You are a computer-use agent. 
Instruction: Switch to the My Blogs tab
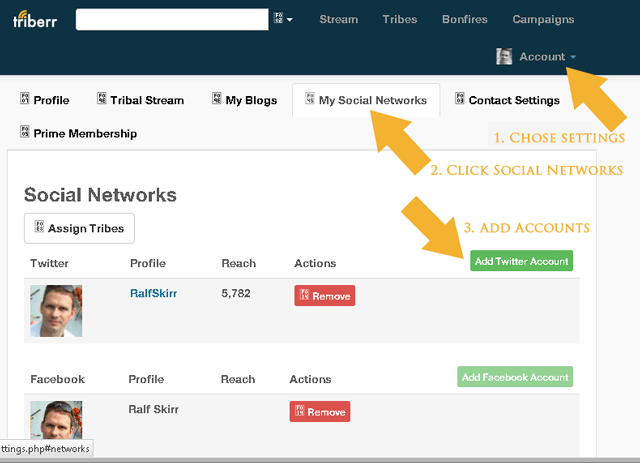244,100
